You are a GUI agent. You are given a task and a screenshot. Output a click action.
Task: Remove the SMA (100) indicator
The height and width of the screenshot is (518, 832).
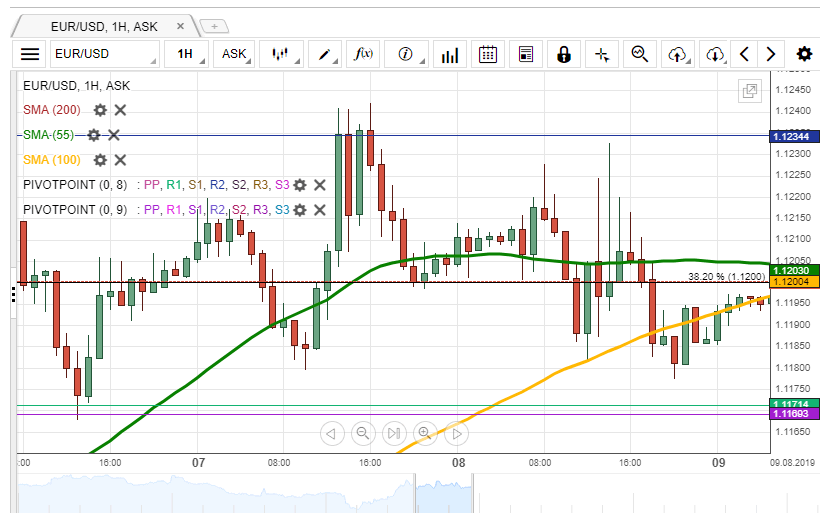click(120, 160)
